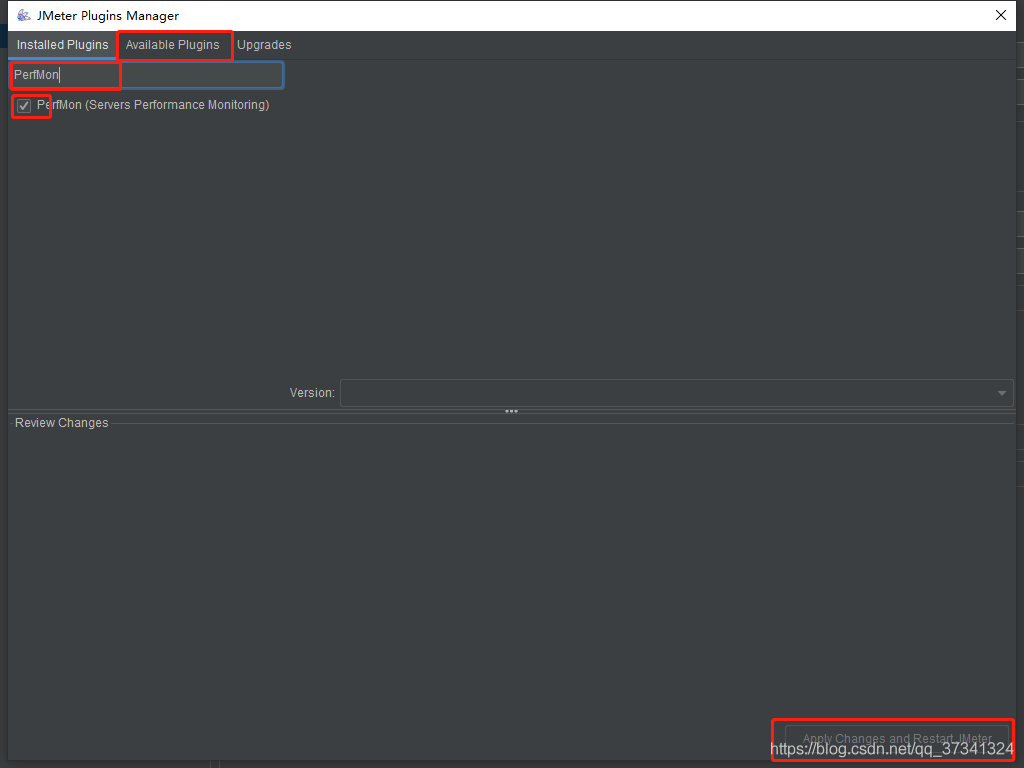Click the JMeter feather title icon
Viewport: 1024px width, 768px height.
point(24,15)
